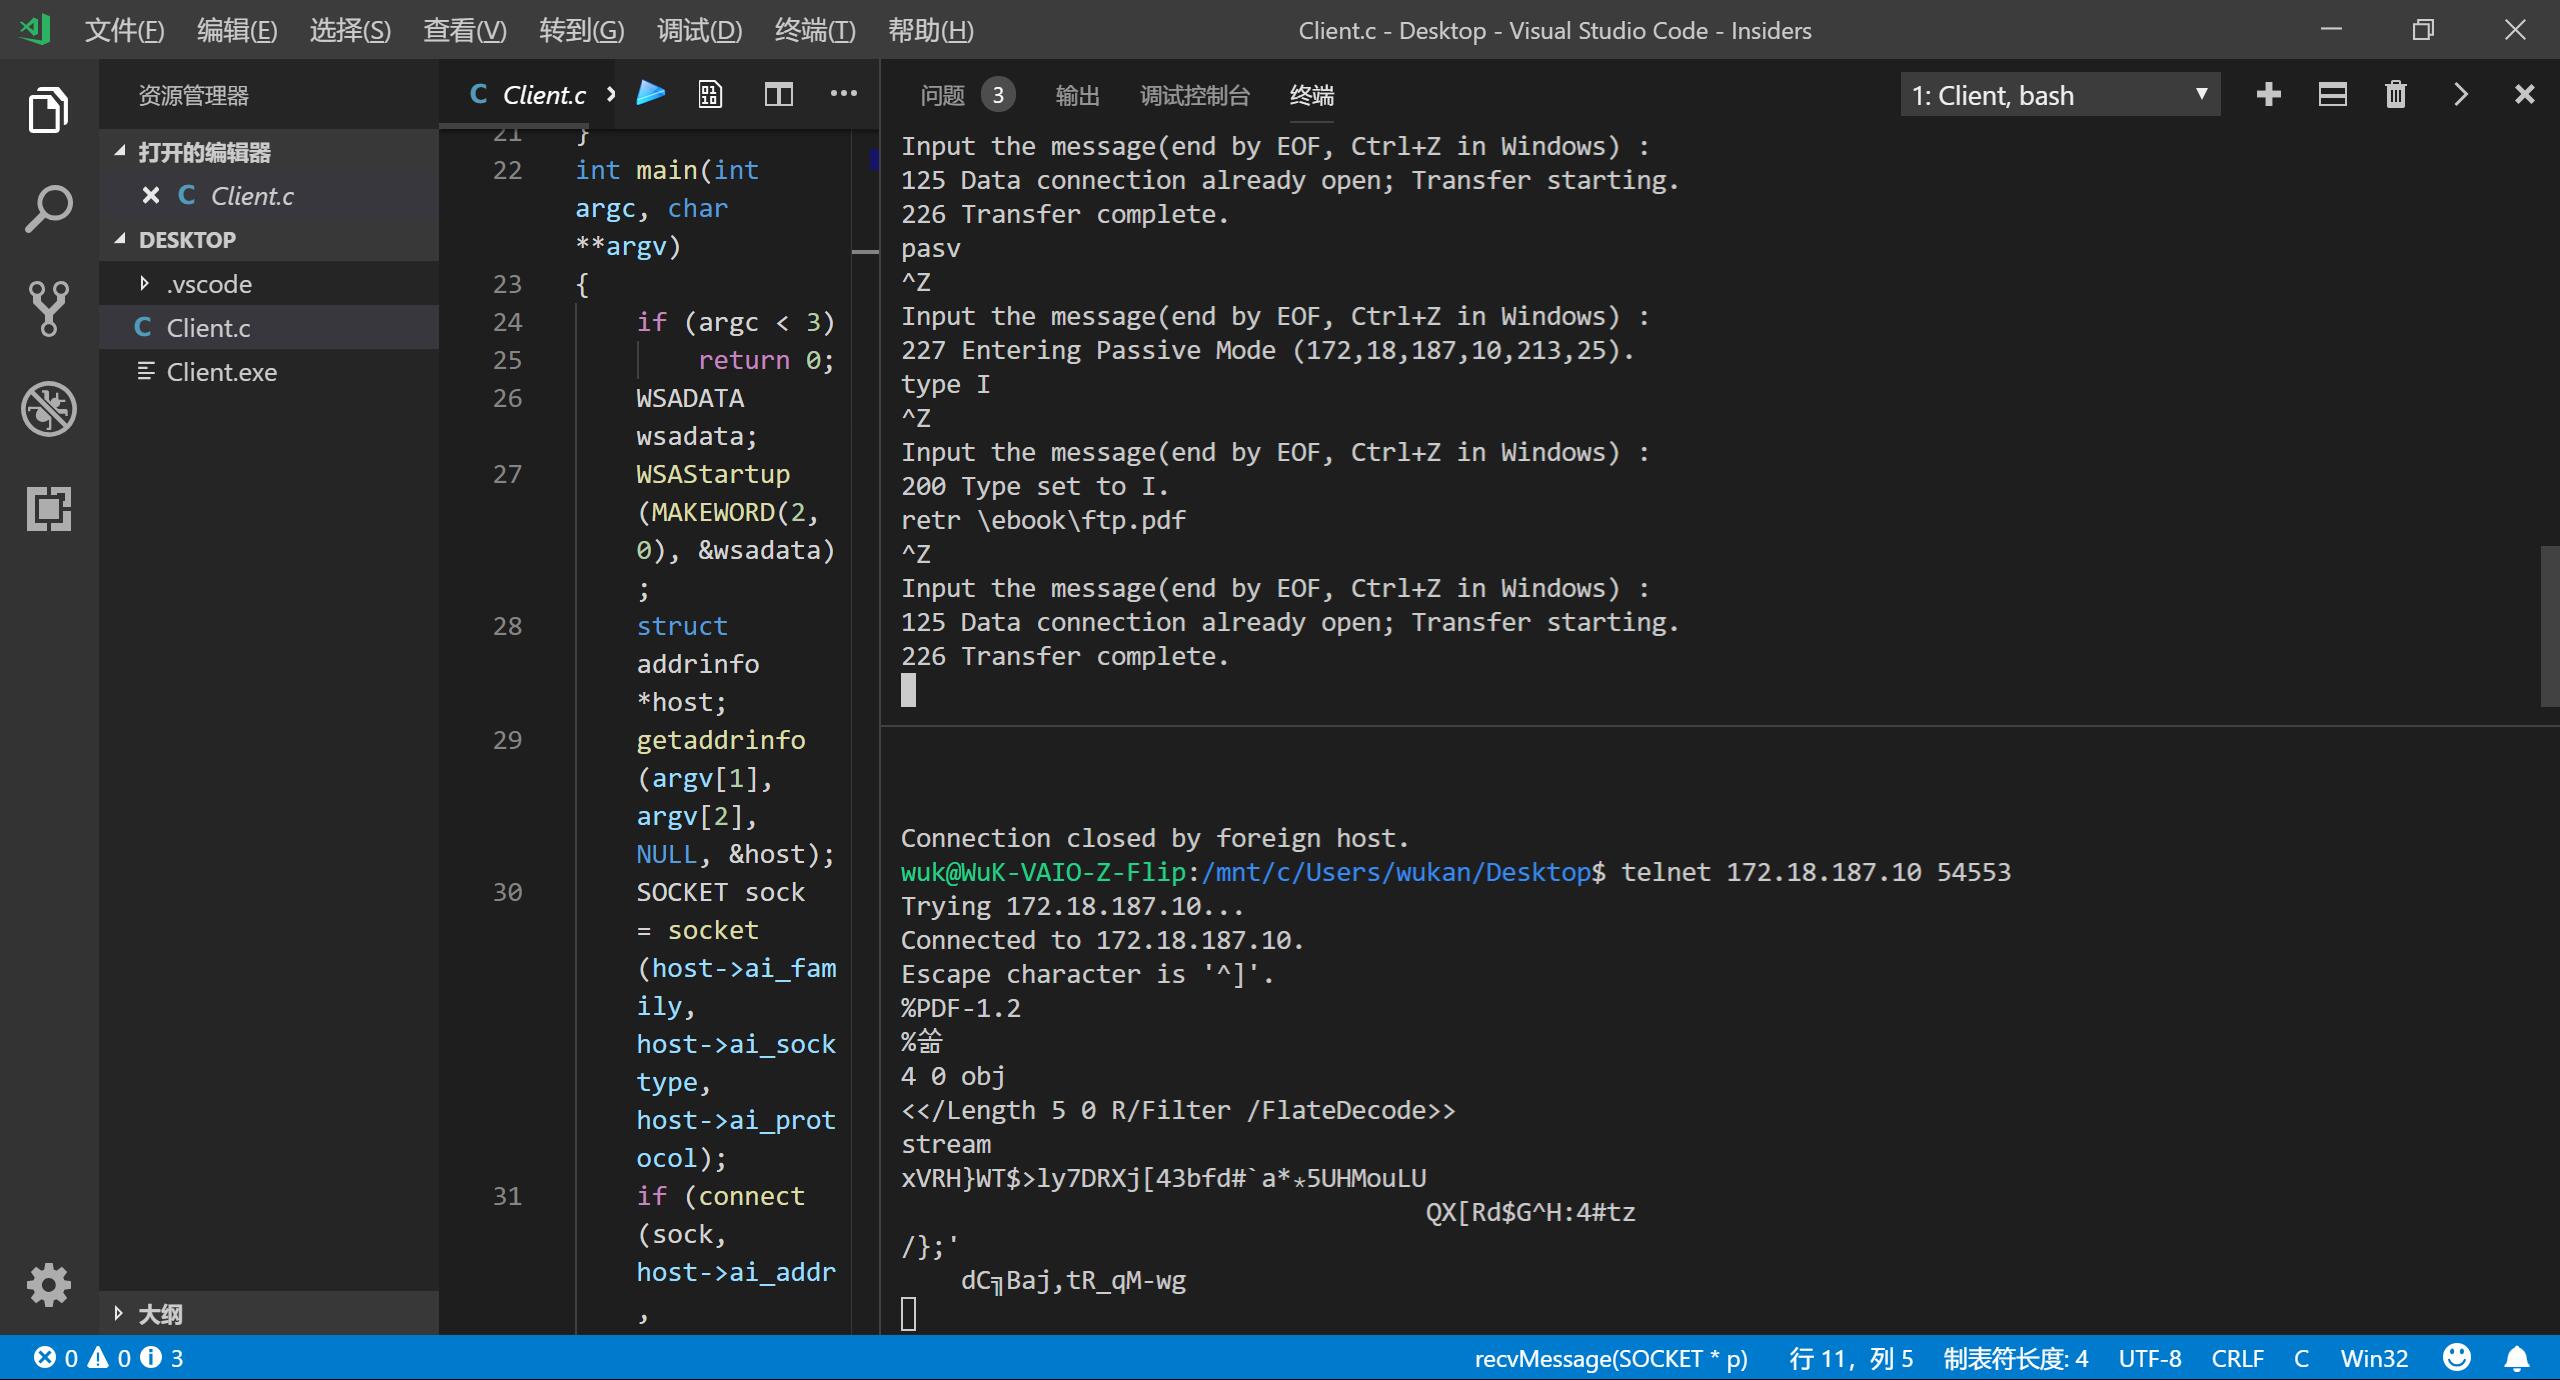Switch to the 问题 problems tab

942,95
